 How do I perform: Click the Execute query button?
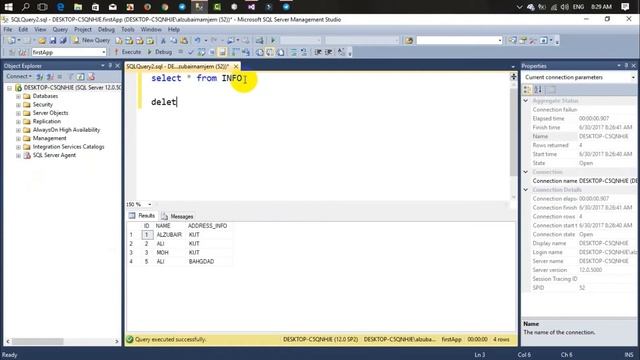[x=127, y=52]
